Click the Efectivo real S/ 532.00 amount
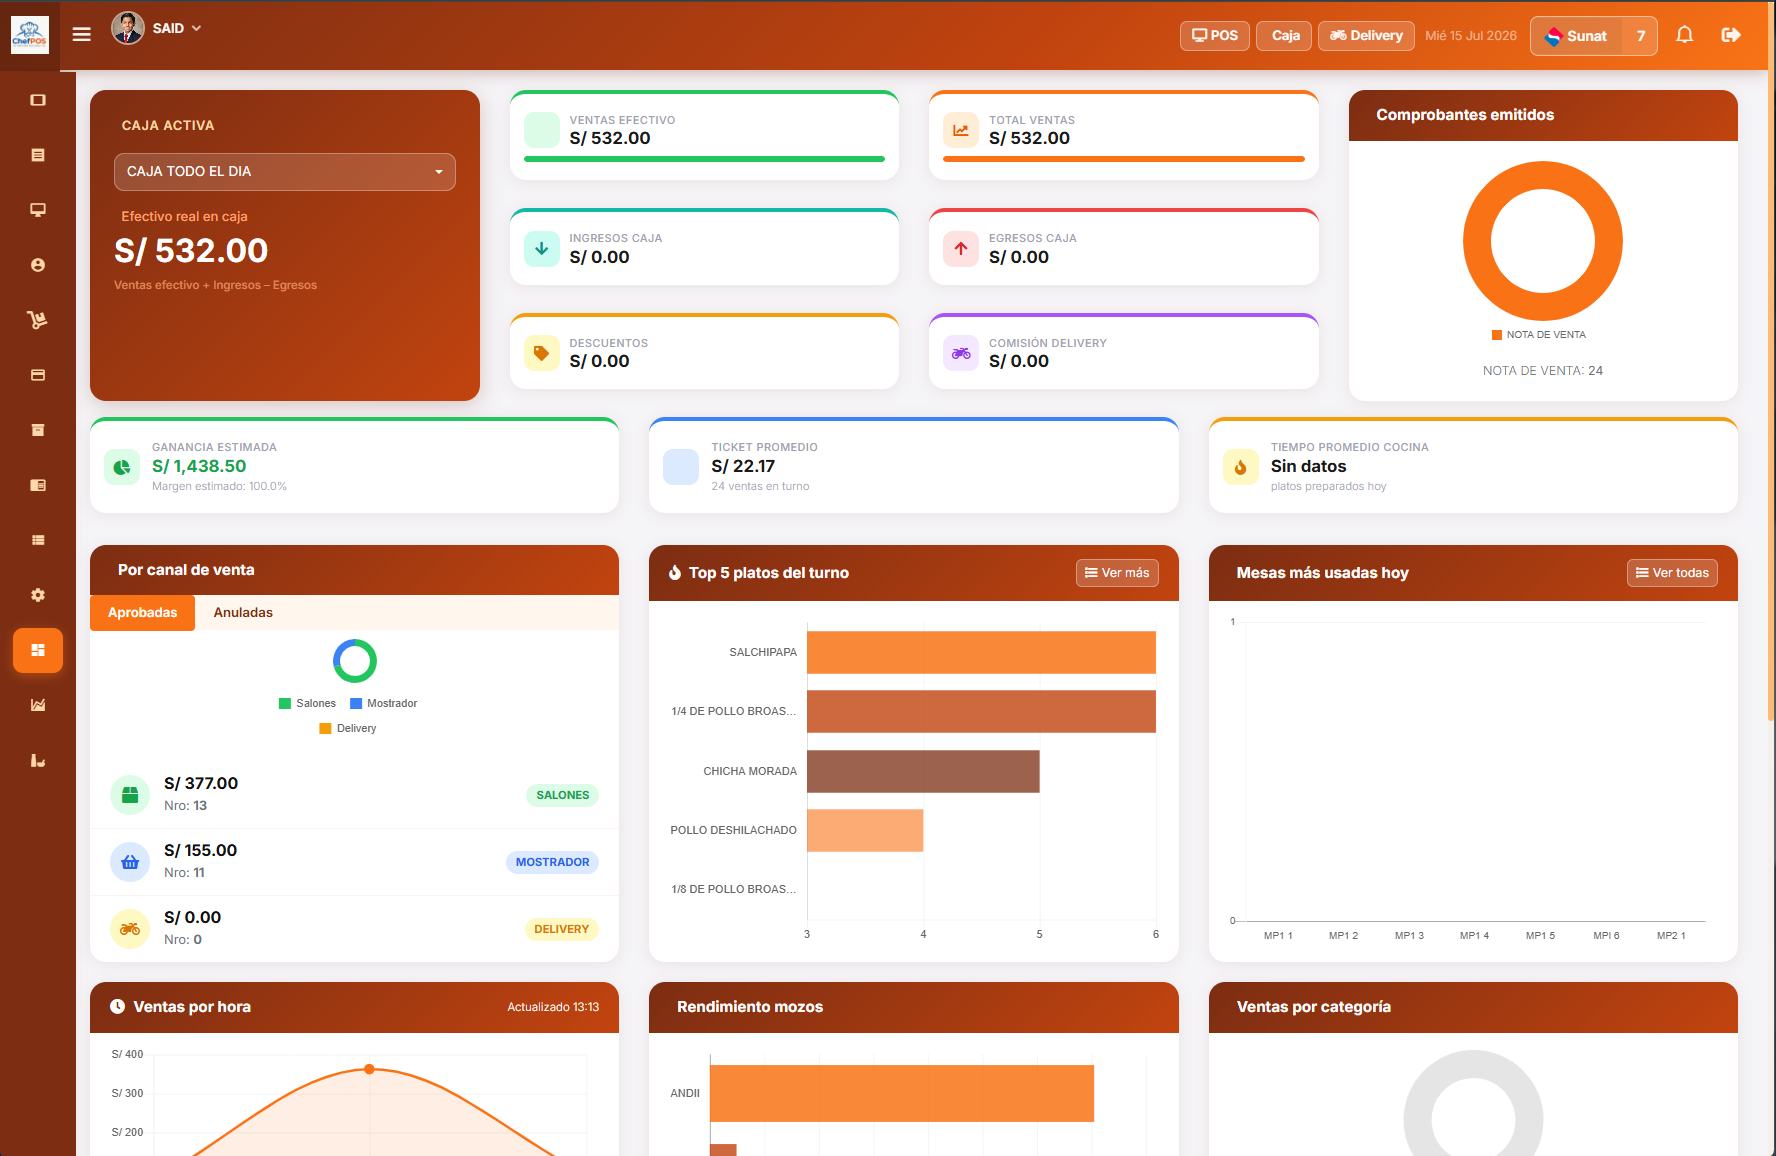 click(191, 250)
